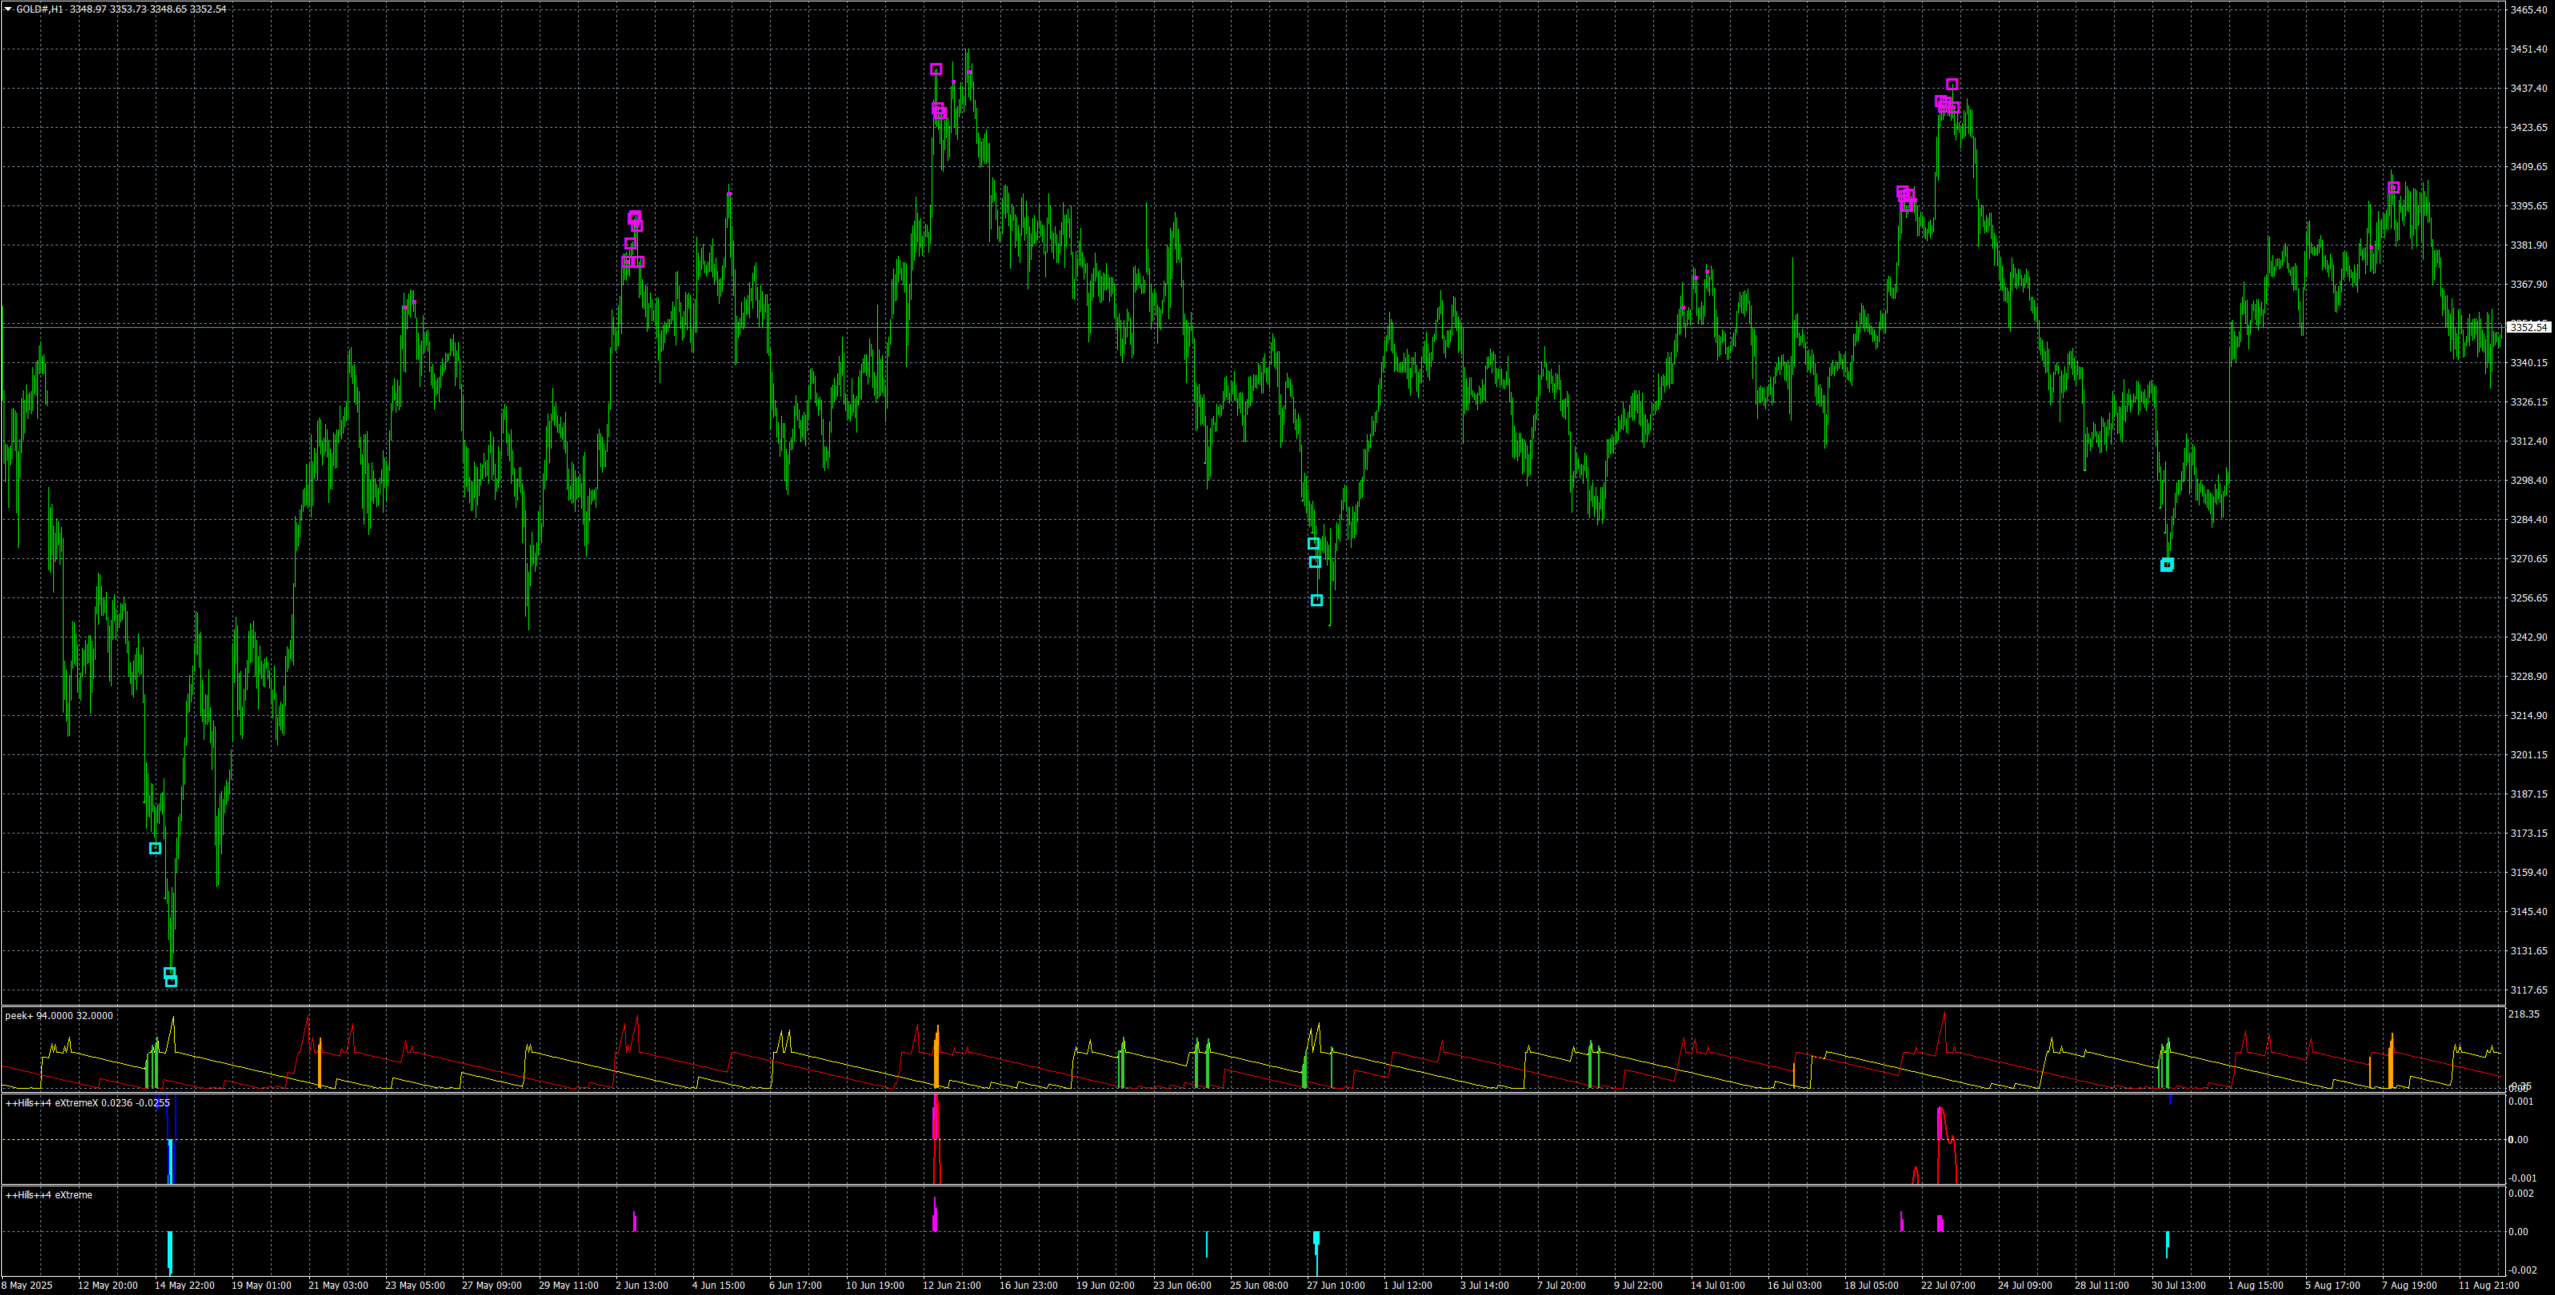
Task: Click the 1 Jul 12:00 time axis label
Action: [1407, 1285]
